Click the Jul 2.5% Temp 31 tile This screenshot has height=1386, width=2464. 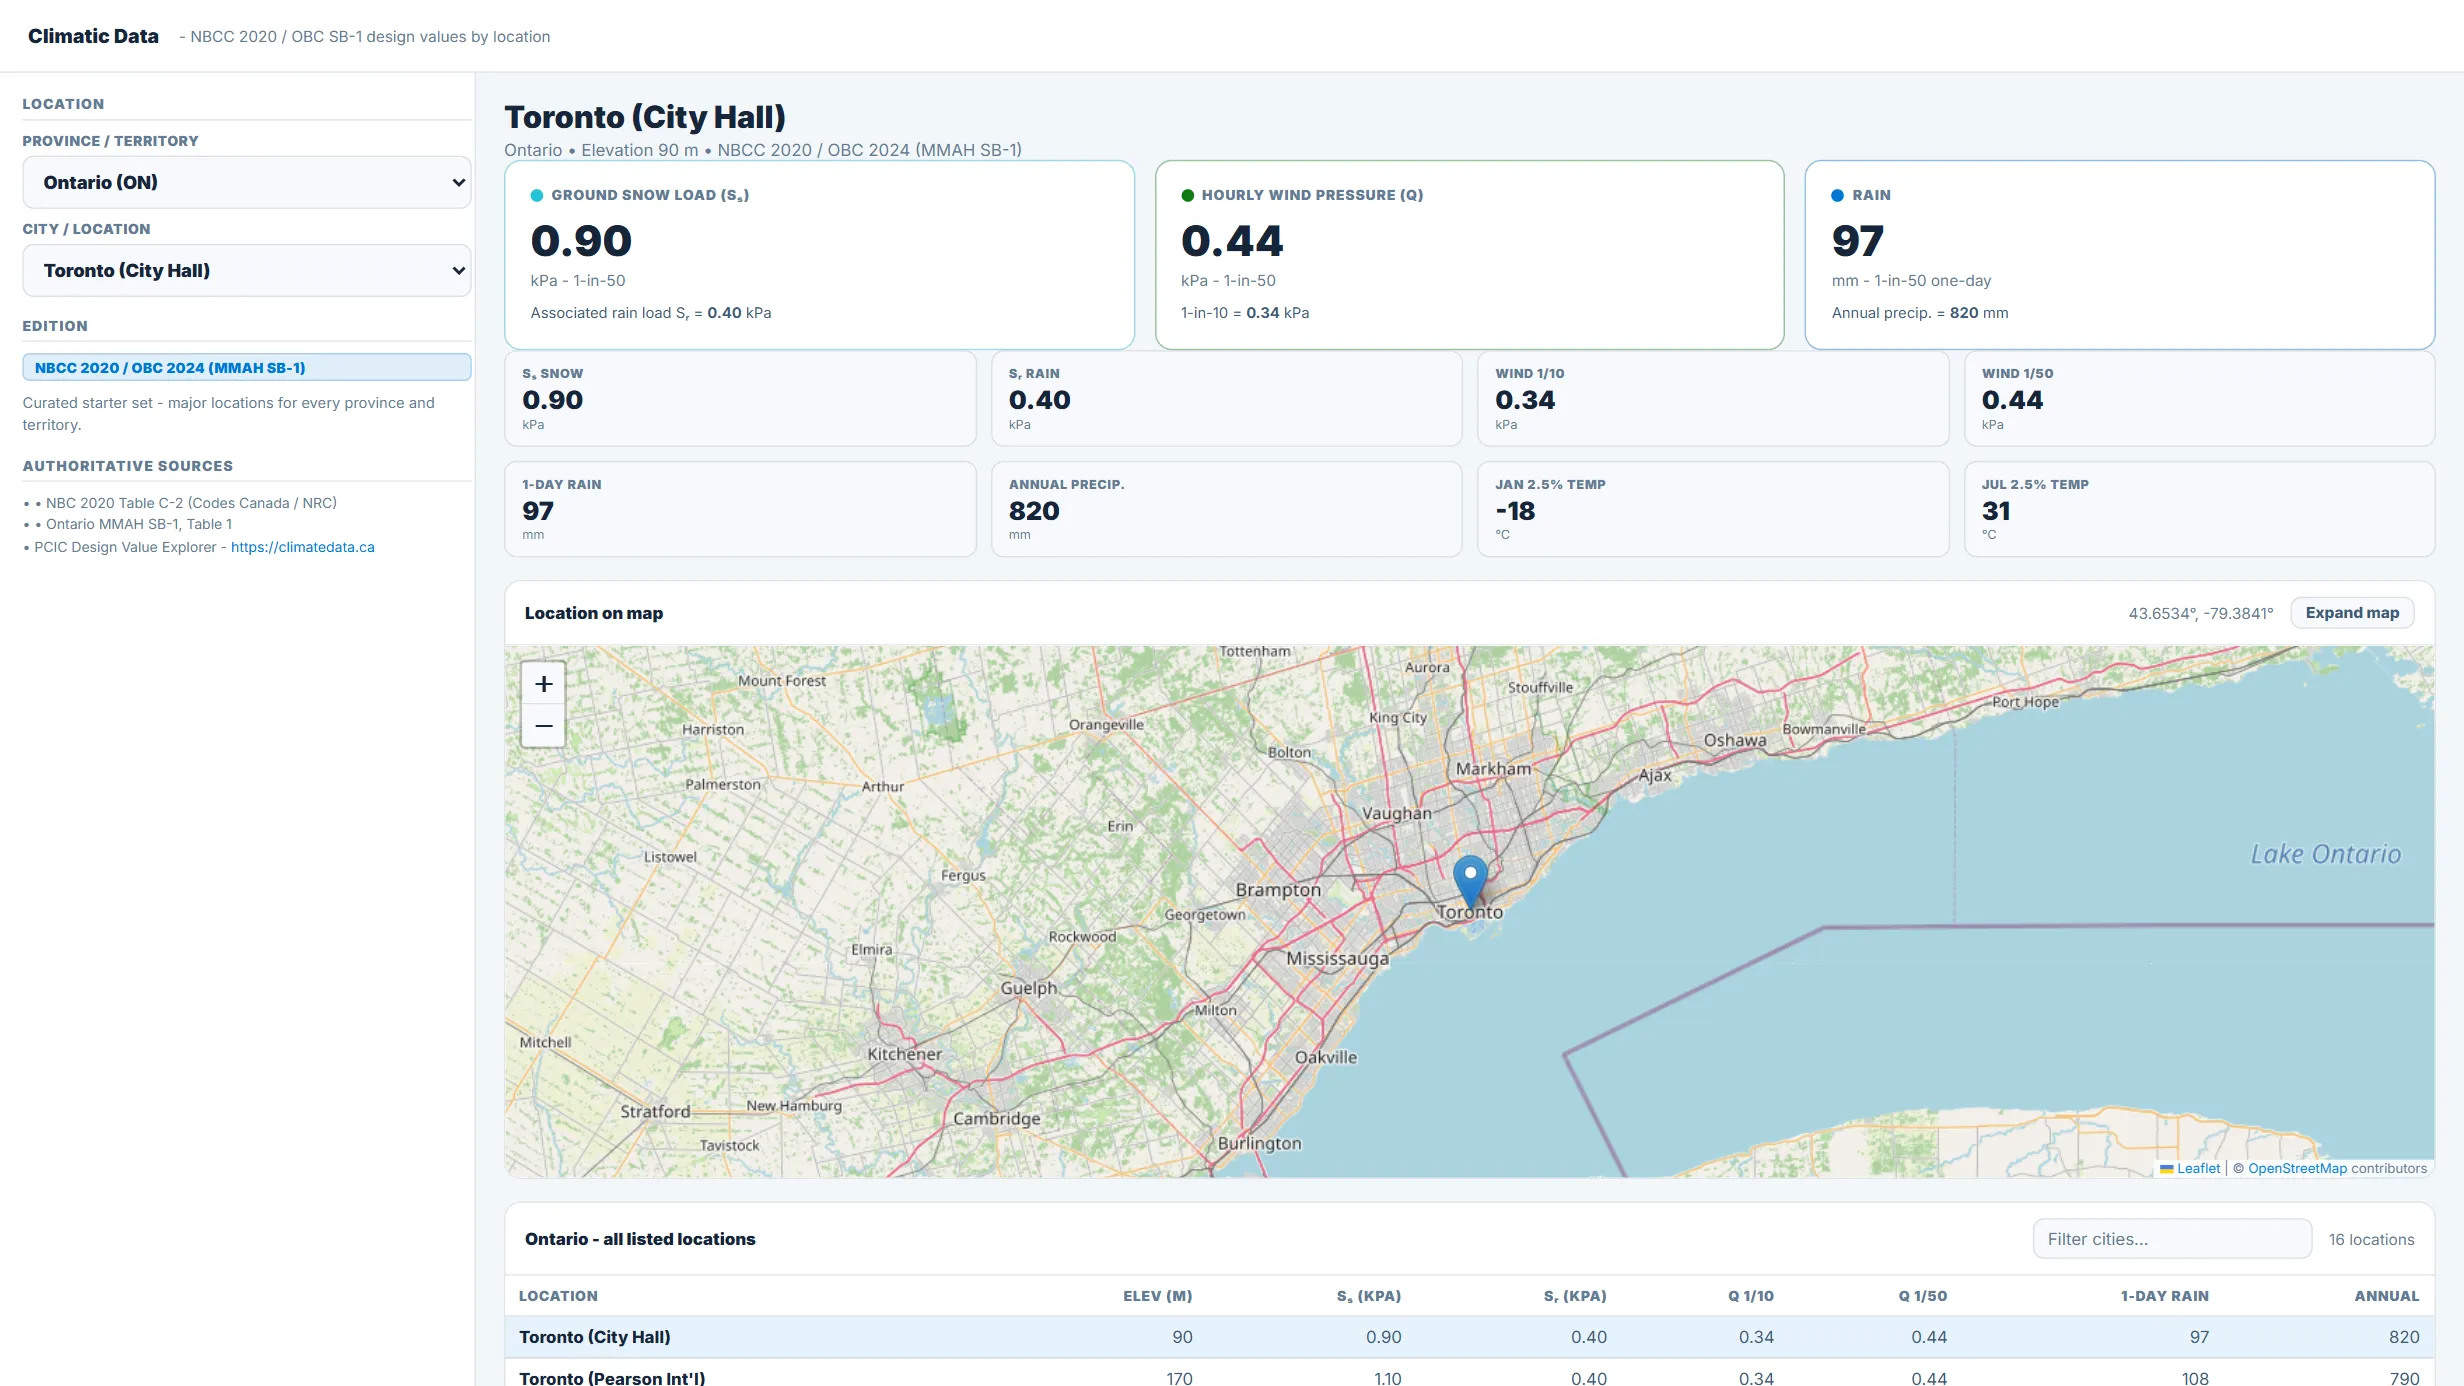2199,509
